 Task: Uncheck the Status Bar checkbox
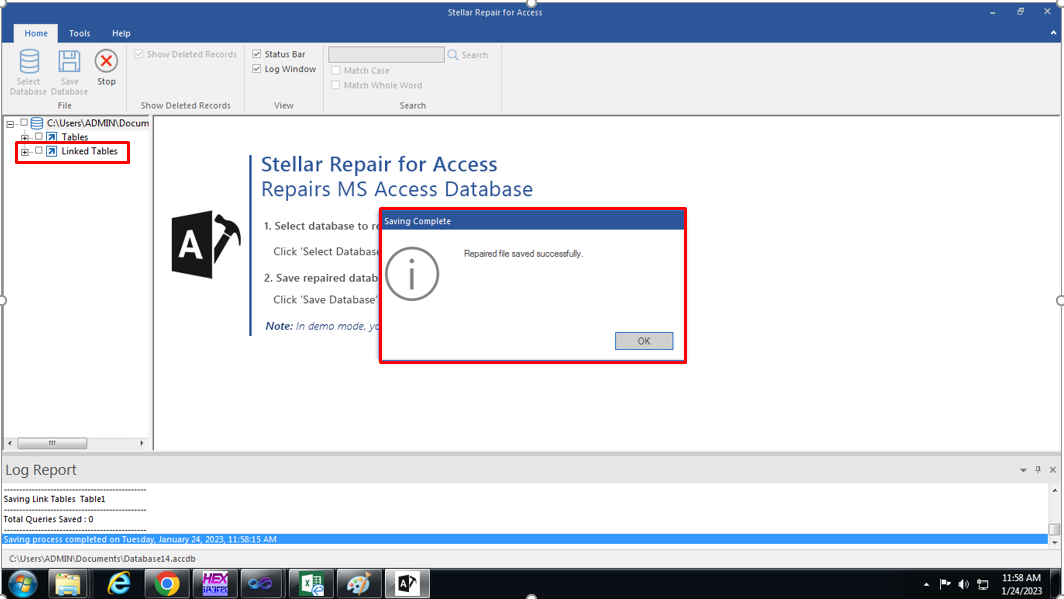tap(257, 54)
